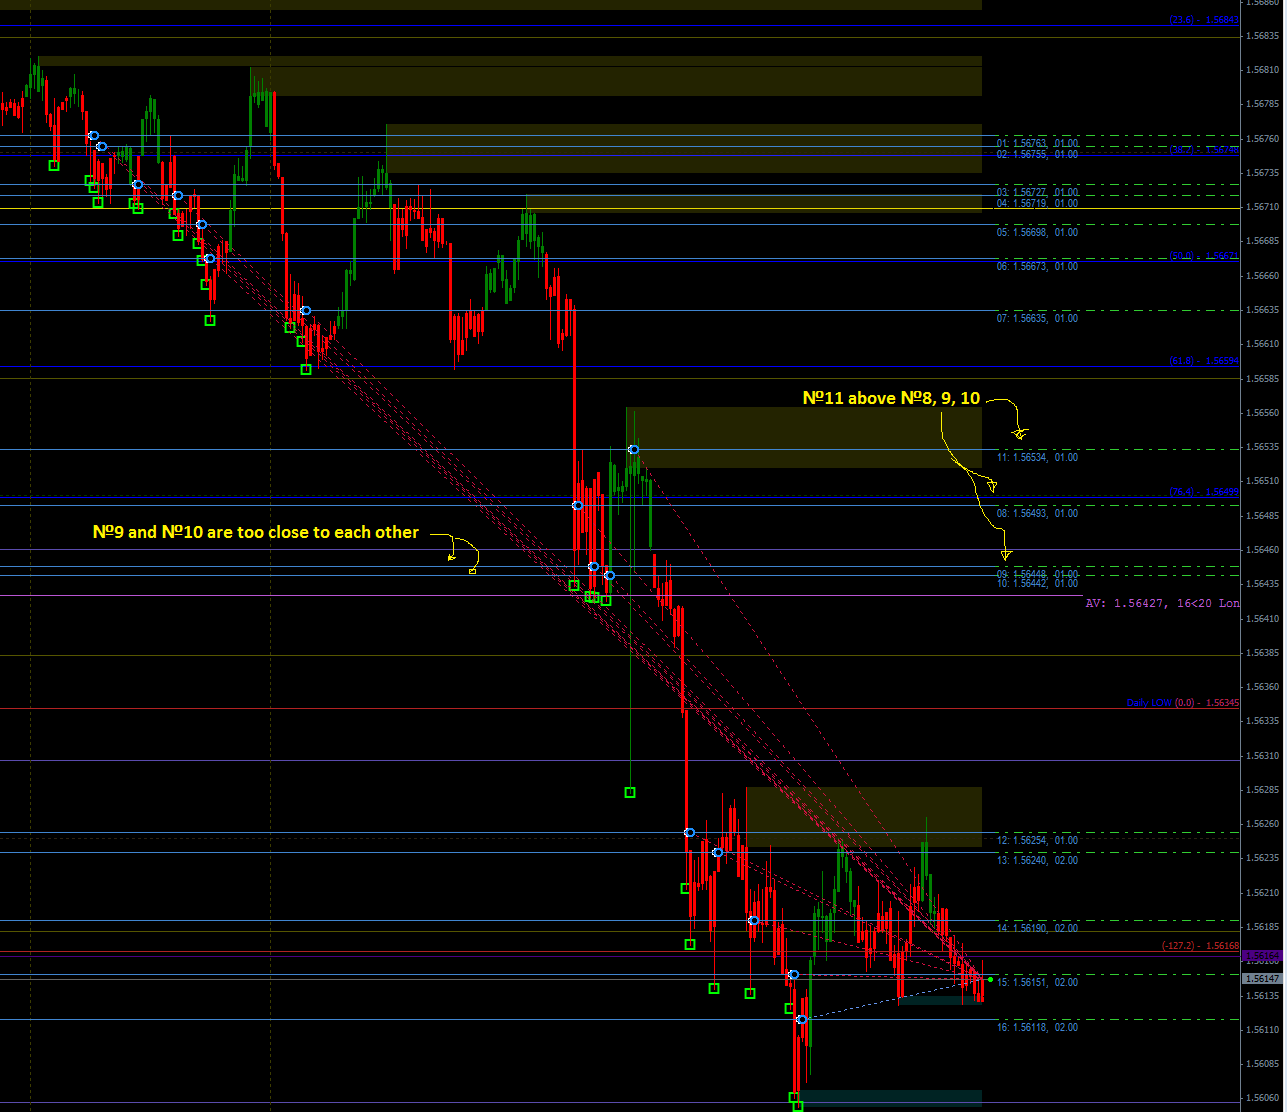Select the (76.4) Fibonacci level label
The height and width of the screenshot is (1112, 1287).
(x=1204, y=492)
